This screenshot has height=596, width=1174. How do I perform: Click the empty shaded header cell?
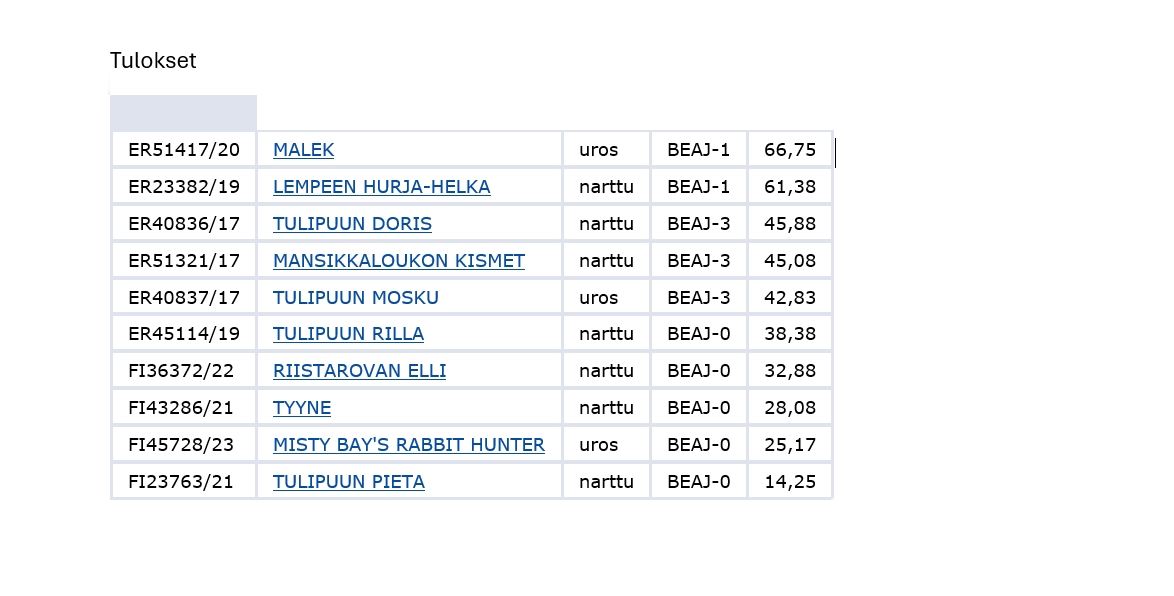[183, 113]
